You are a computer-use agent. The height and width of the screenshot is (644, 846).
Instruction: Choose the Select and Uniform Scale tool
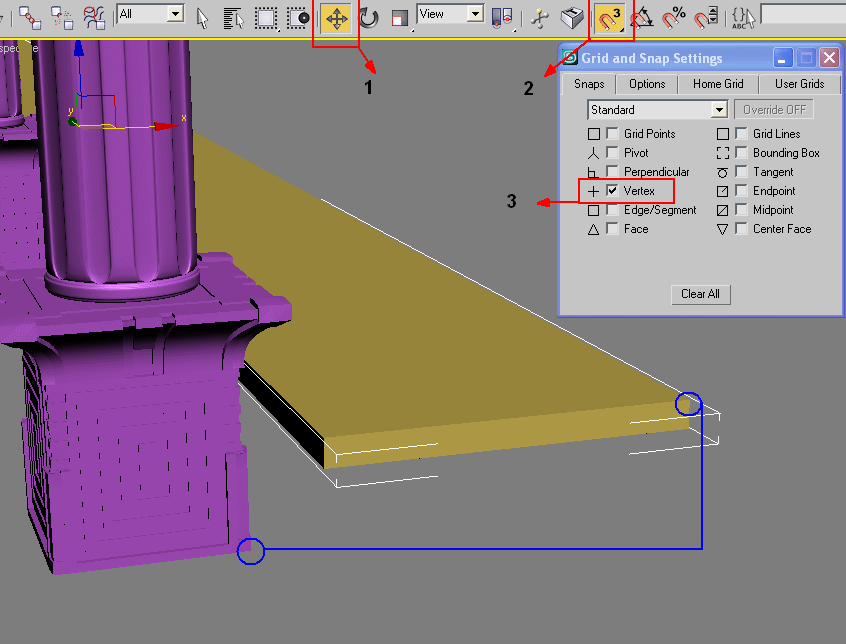(399, 17)
